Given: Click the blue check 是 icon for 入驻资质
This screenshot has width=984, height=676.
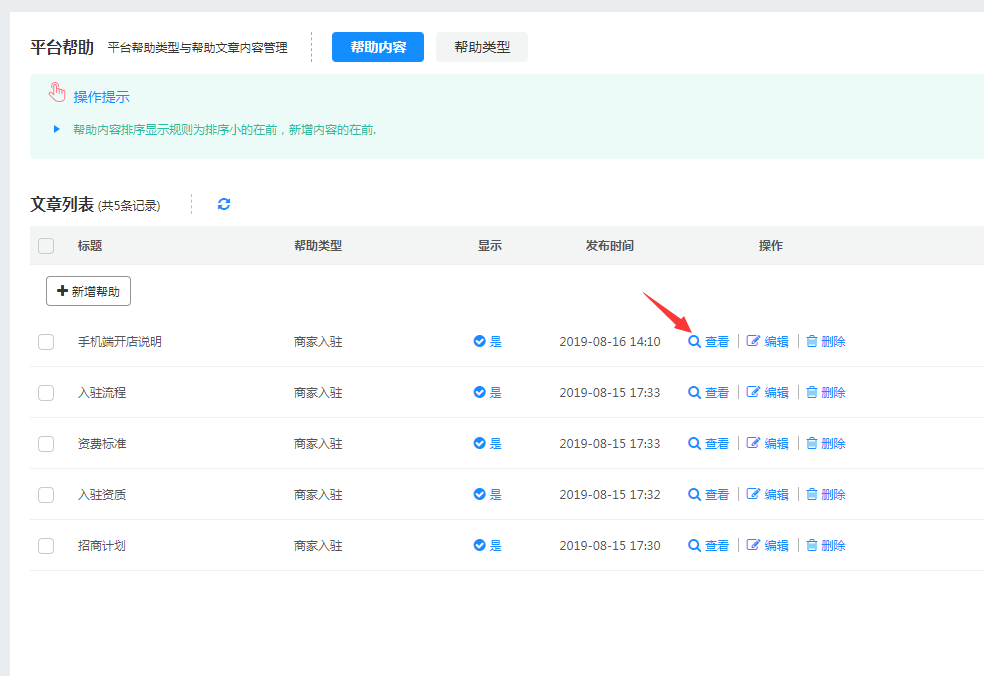Looking at the screenshot, I should coord(480,495).
